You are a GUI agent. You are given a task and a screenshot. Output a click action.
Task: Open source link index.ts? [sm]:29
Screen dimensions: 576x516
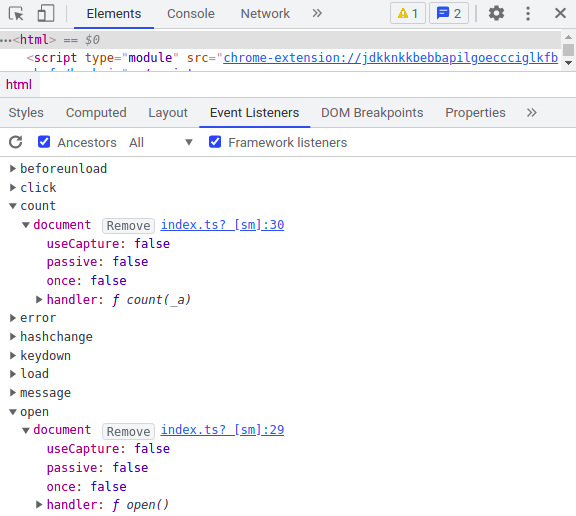point(223,430)
